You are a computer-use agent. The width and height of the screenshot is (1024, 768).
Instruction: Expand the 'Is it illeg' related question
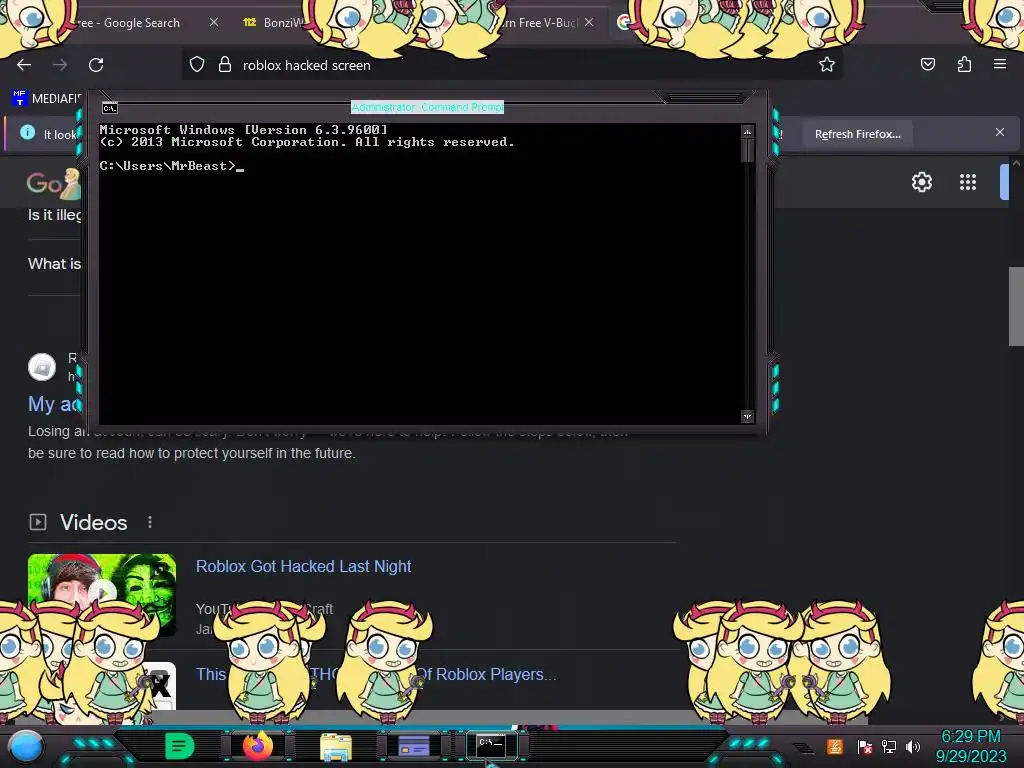[55, 215]
